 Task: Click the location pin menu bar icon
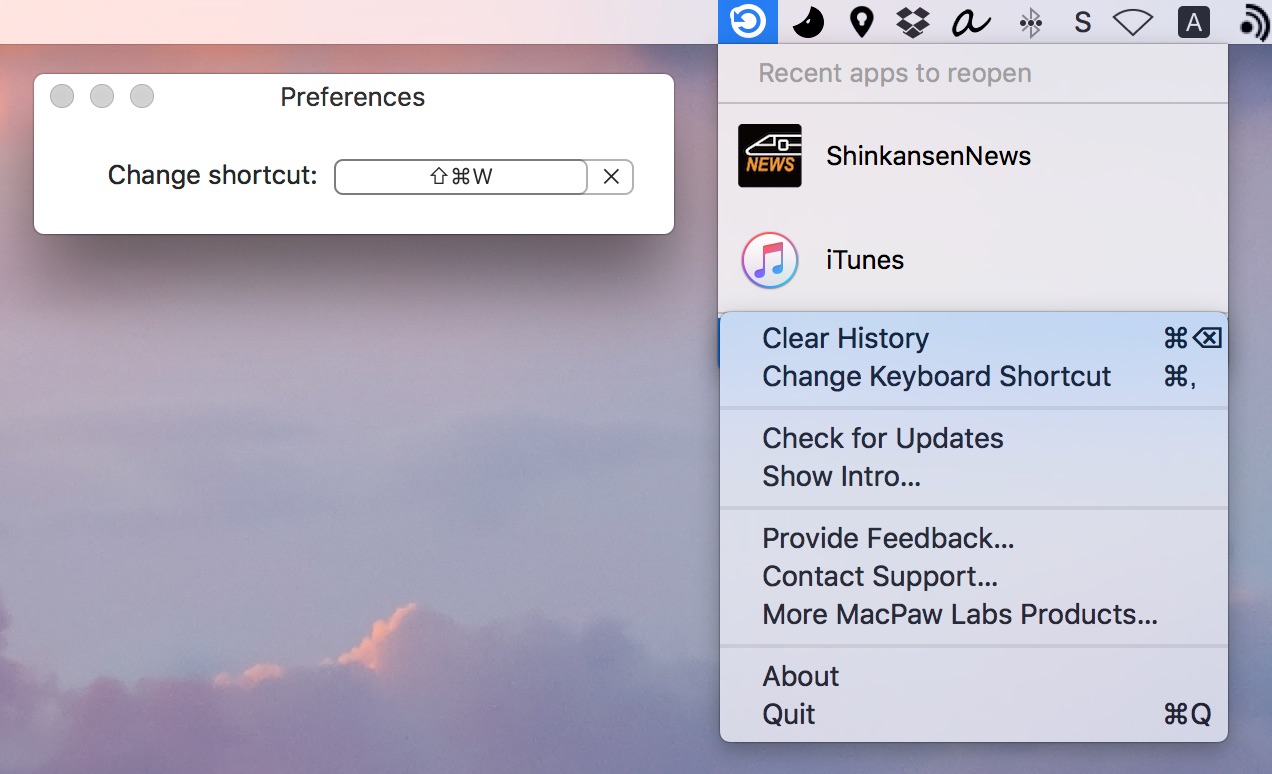(x=861, y=22)
